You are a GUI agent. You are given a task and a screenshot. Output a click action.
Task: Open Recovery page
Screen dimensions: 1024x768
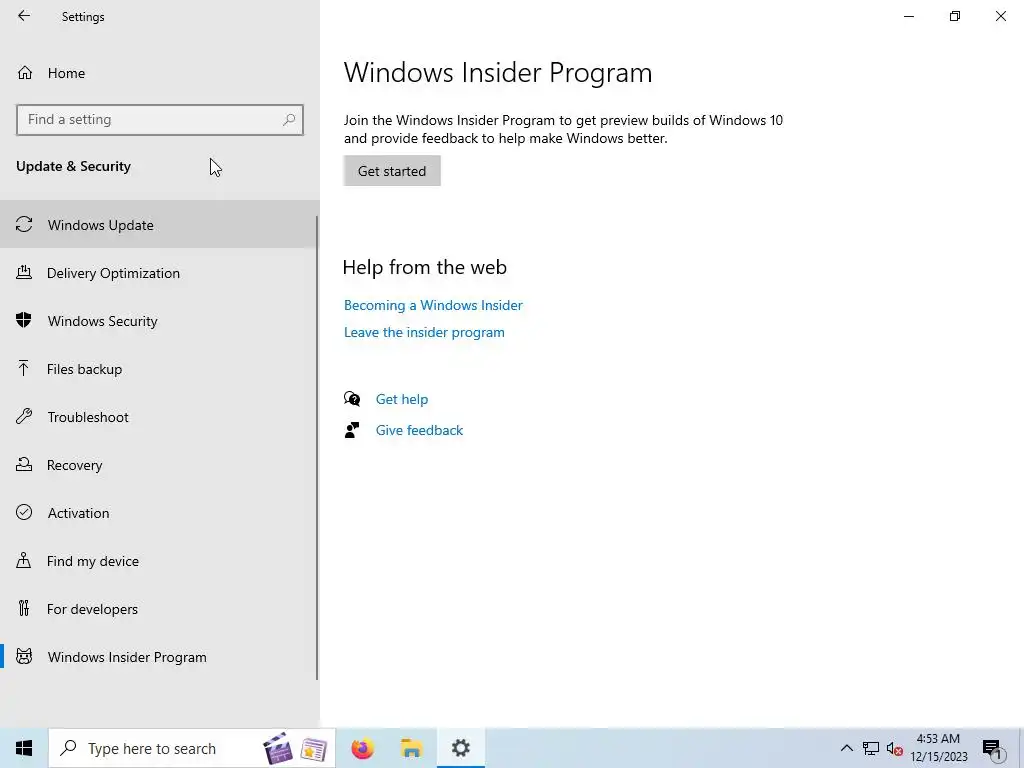coord(160,464)
